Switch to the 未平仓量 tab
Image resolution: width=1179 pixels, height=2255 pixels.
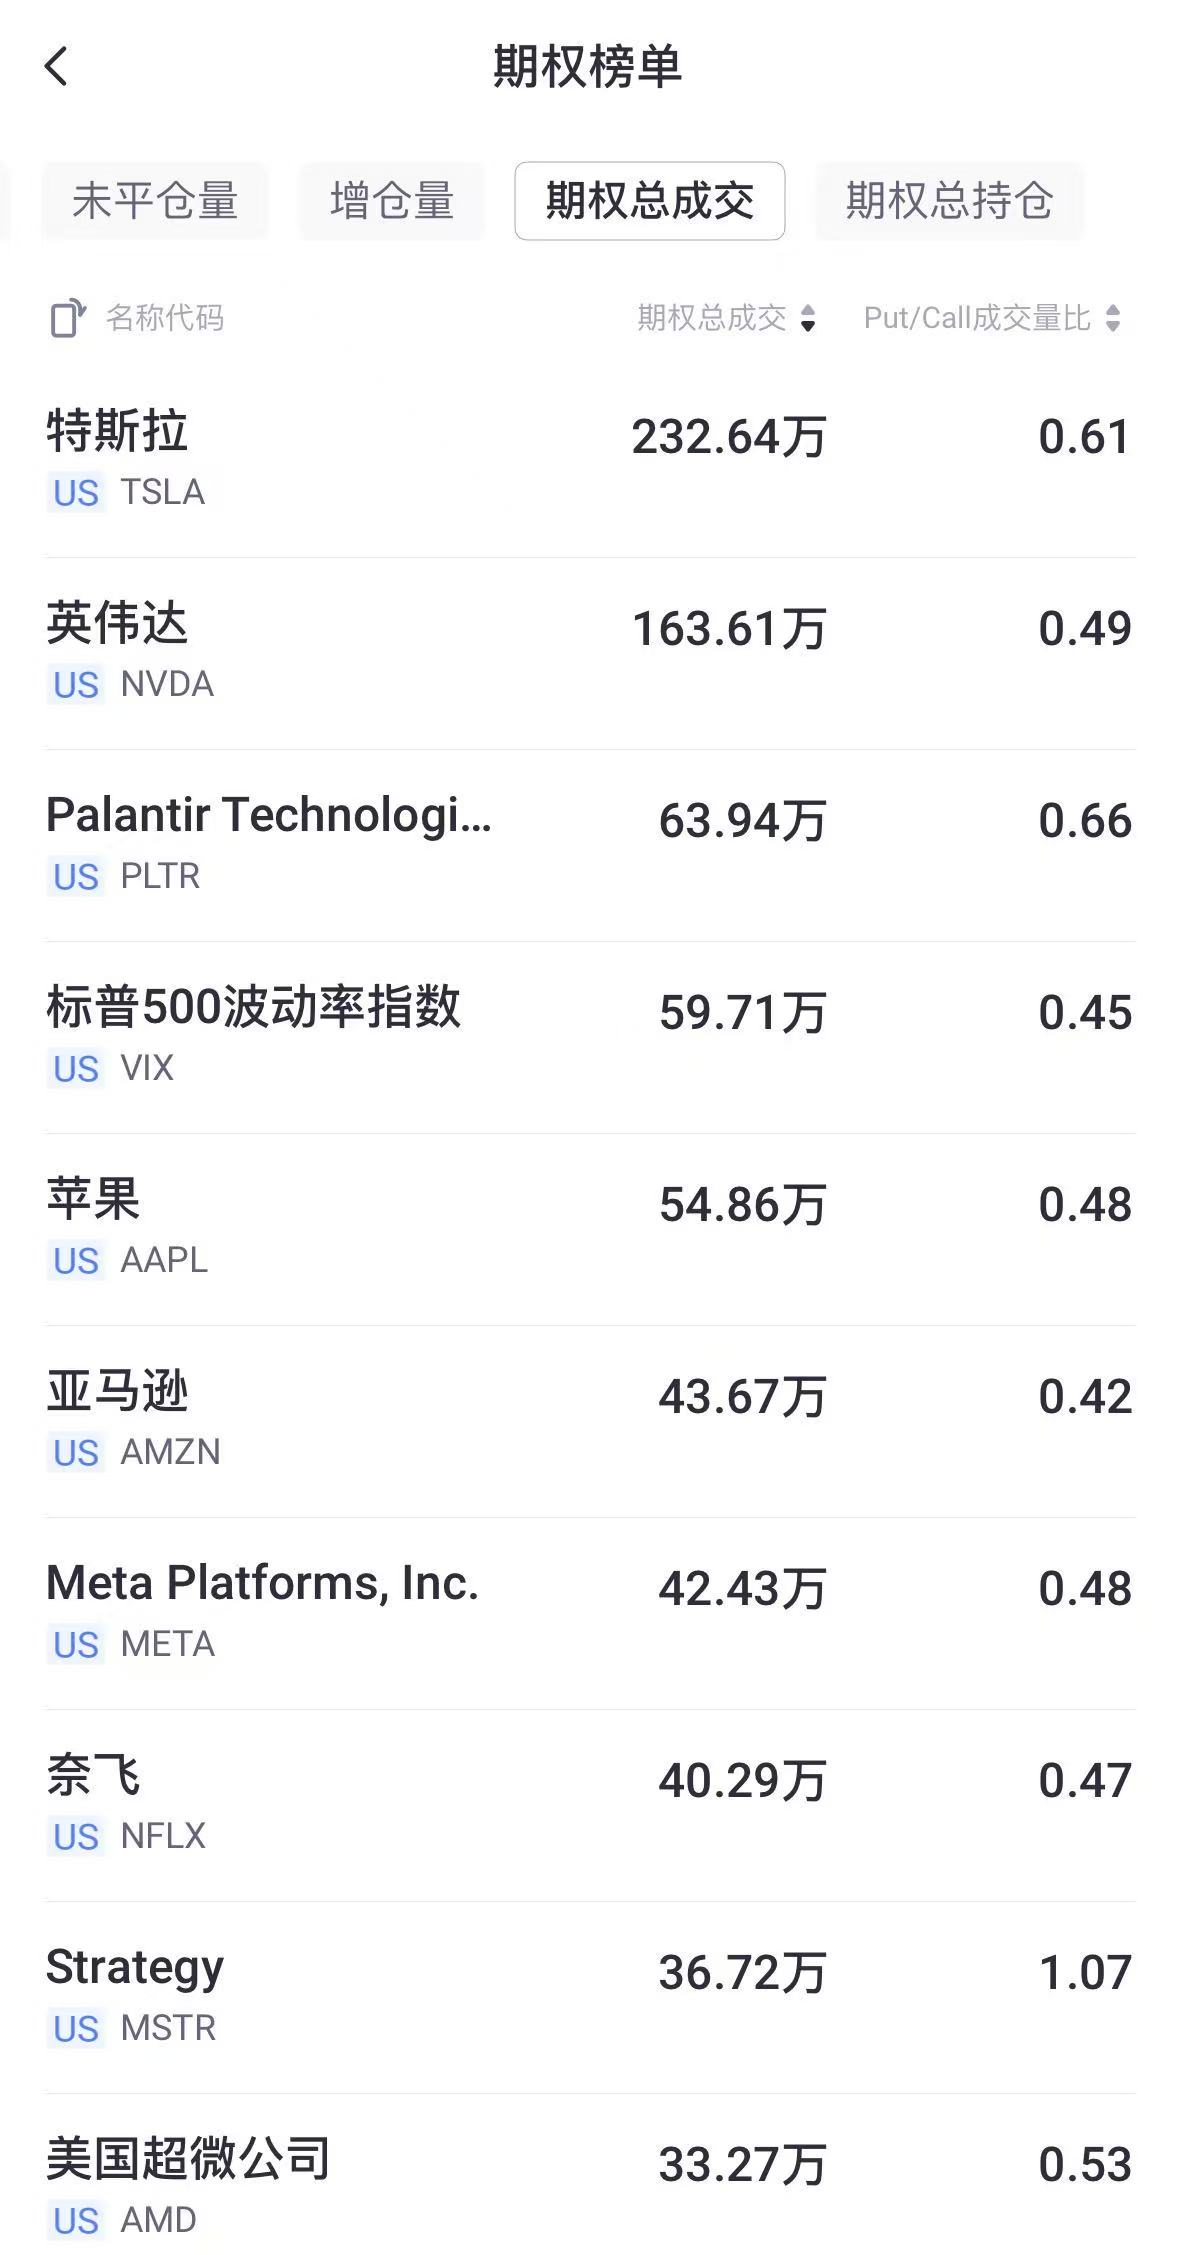pyautogui.click(x=155, y=201)
